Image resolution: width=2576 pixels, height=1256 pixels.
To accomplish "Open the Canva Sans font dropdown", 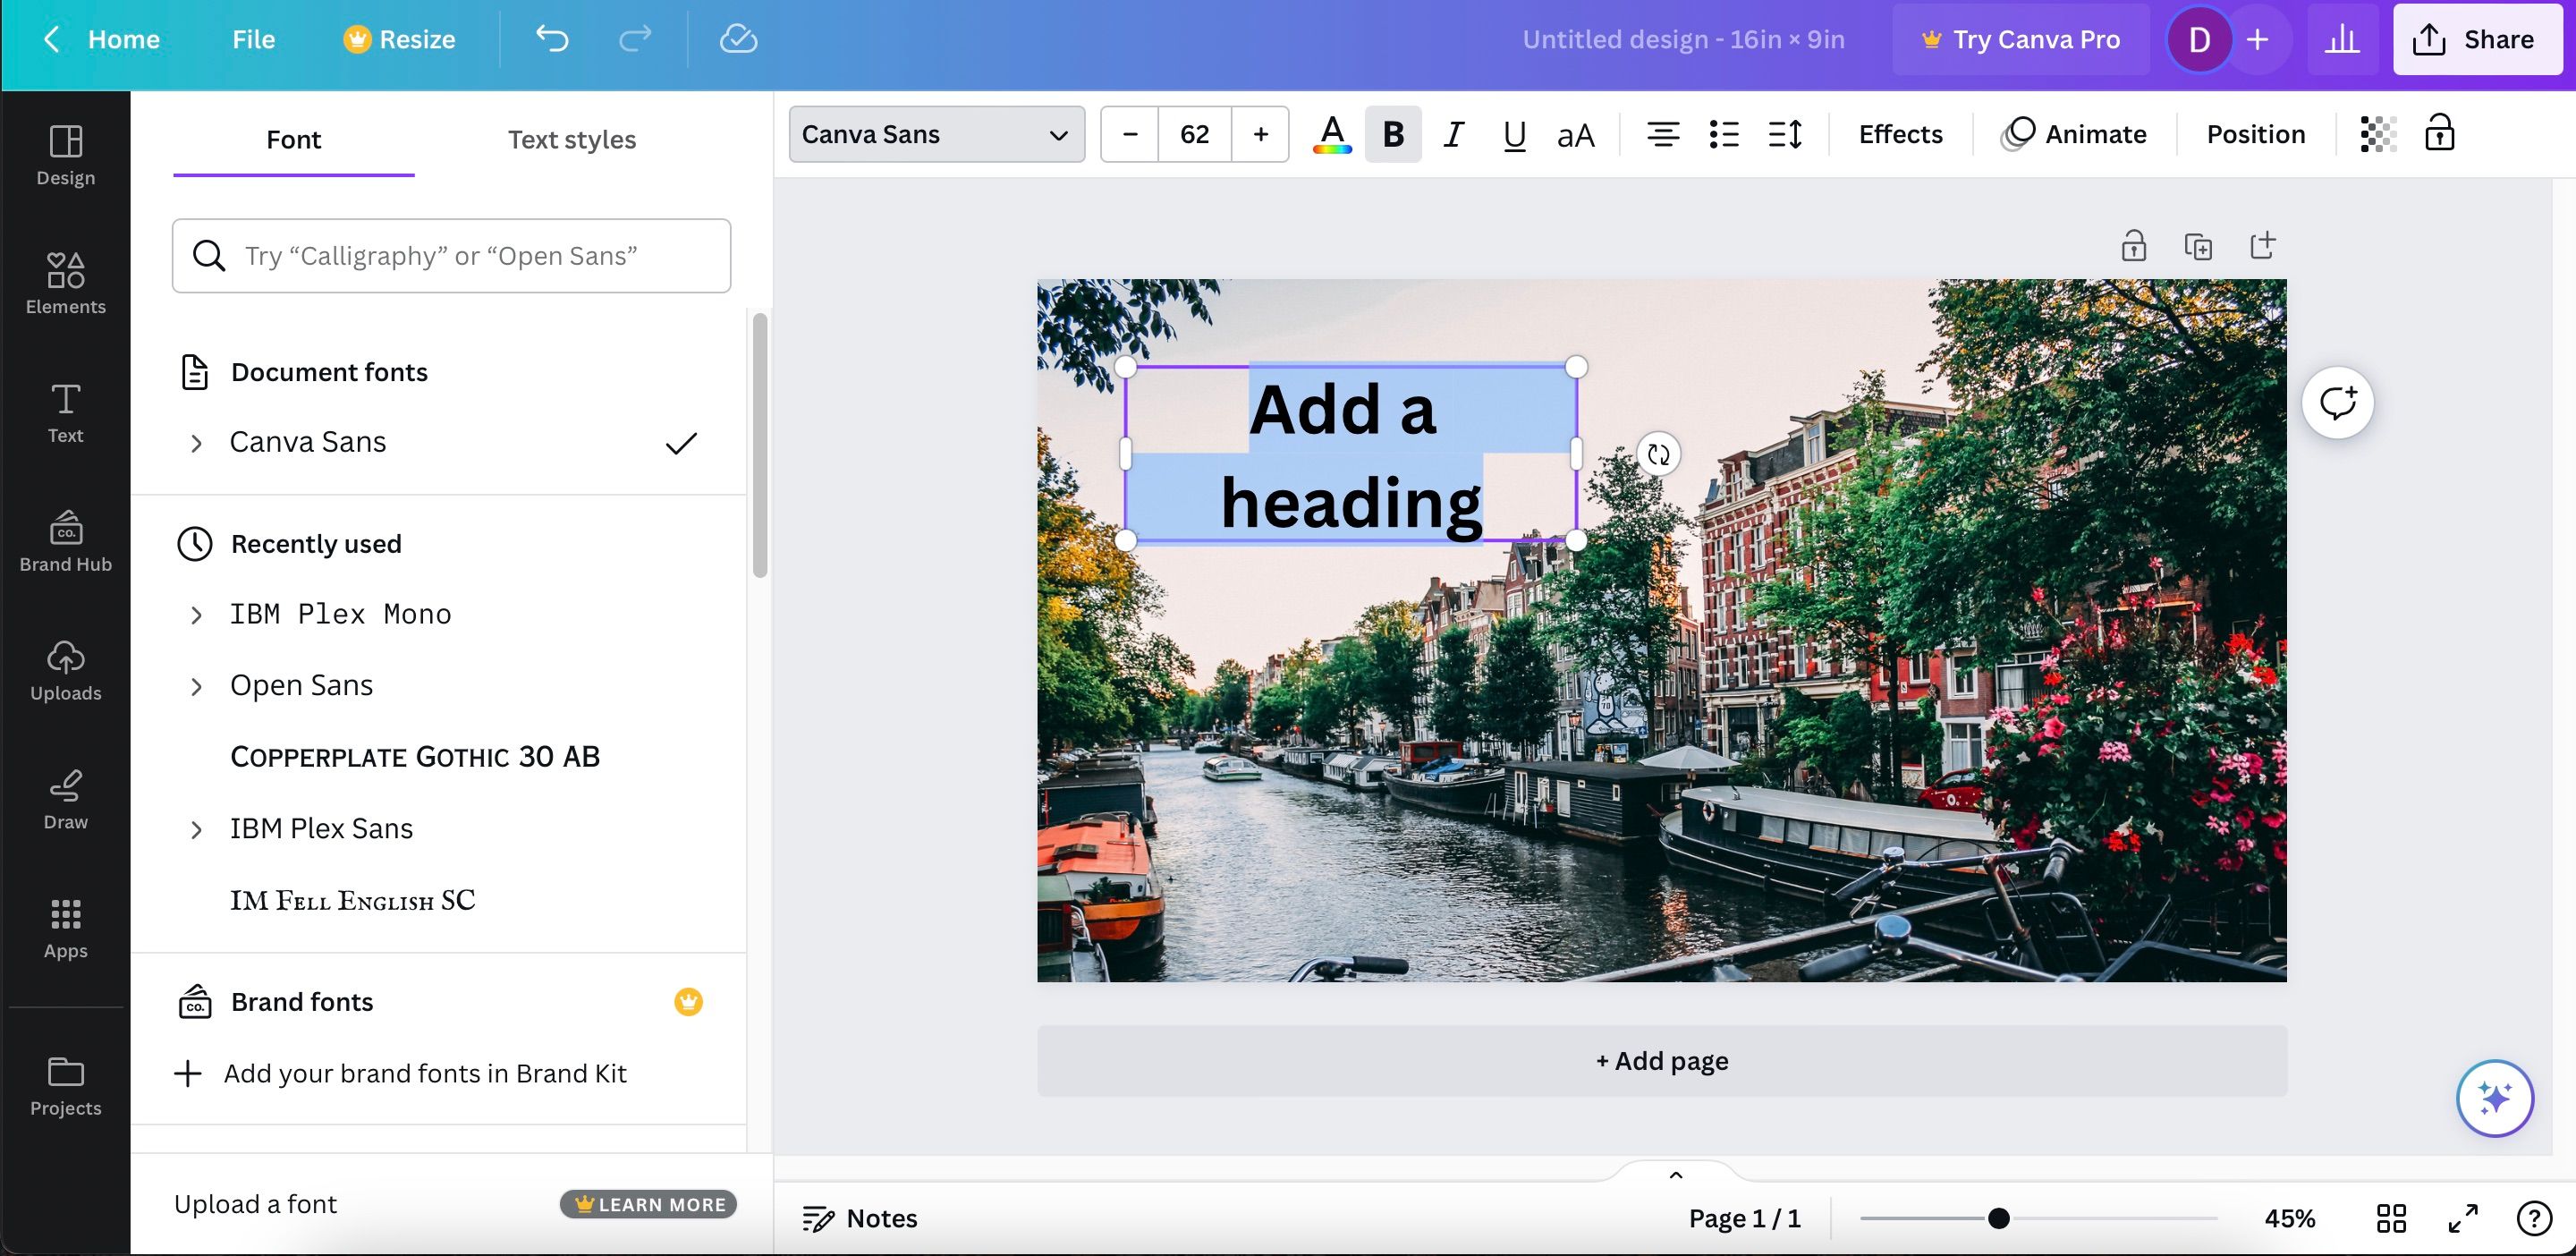I will (936, 134).
